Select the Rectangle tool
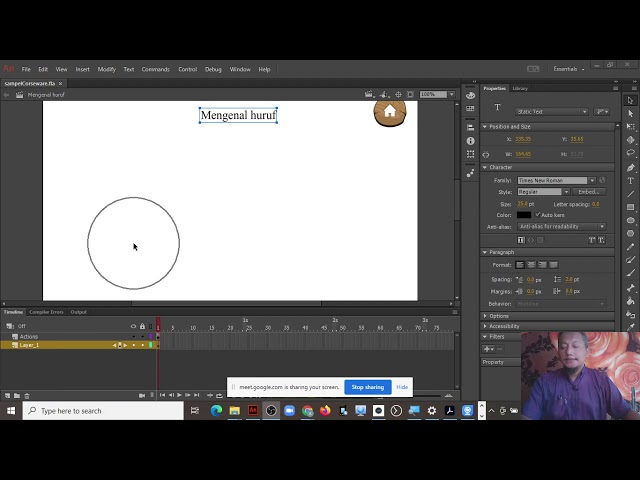The width and height of the screenshot is (640, 480). click(x=630, y=207)
